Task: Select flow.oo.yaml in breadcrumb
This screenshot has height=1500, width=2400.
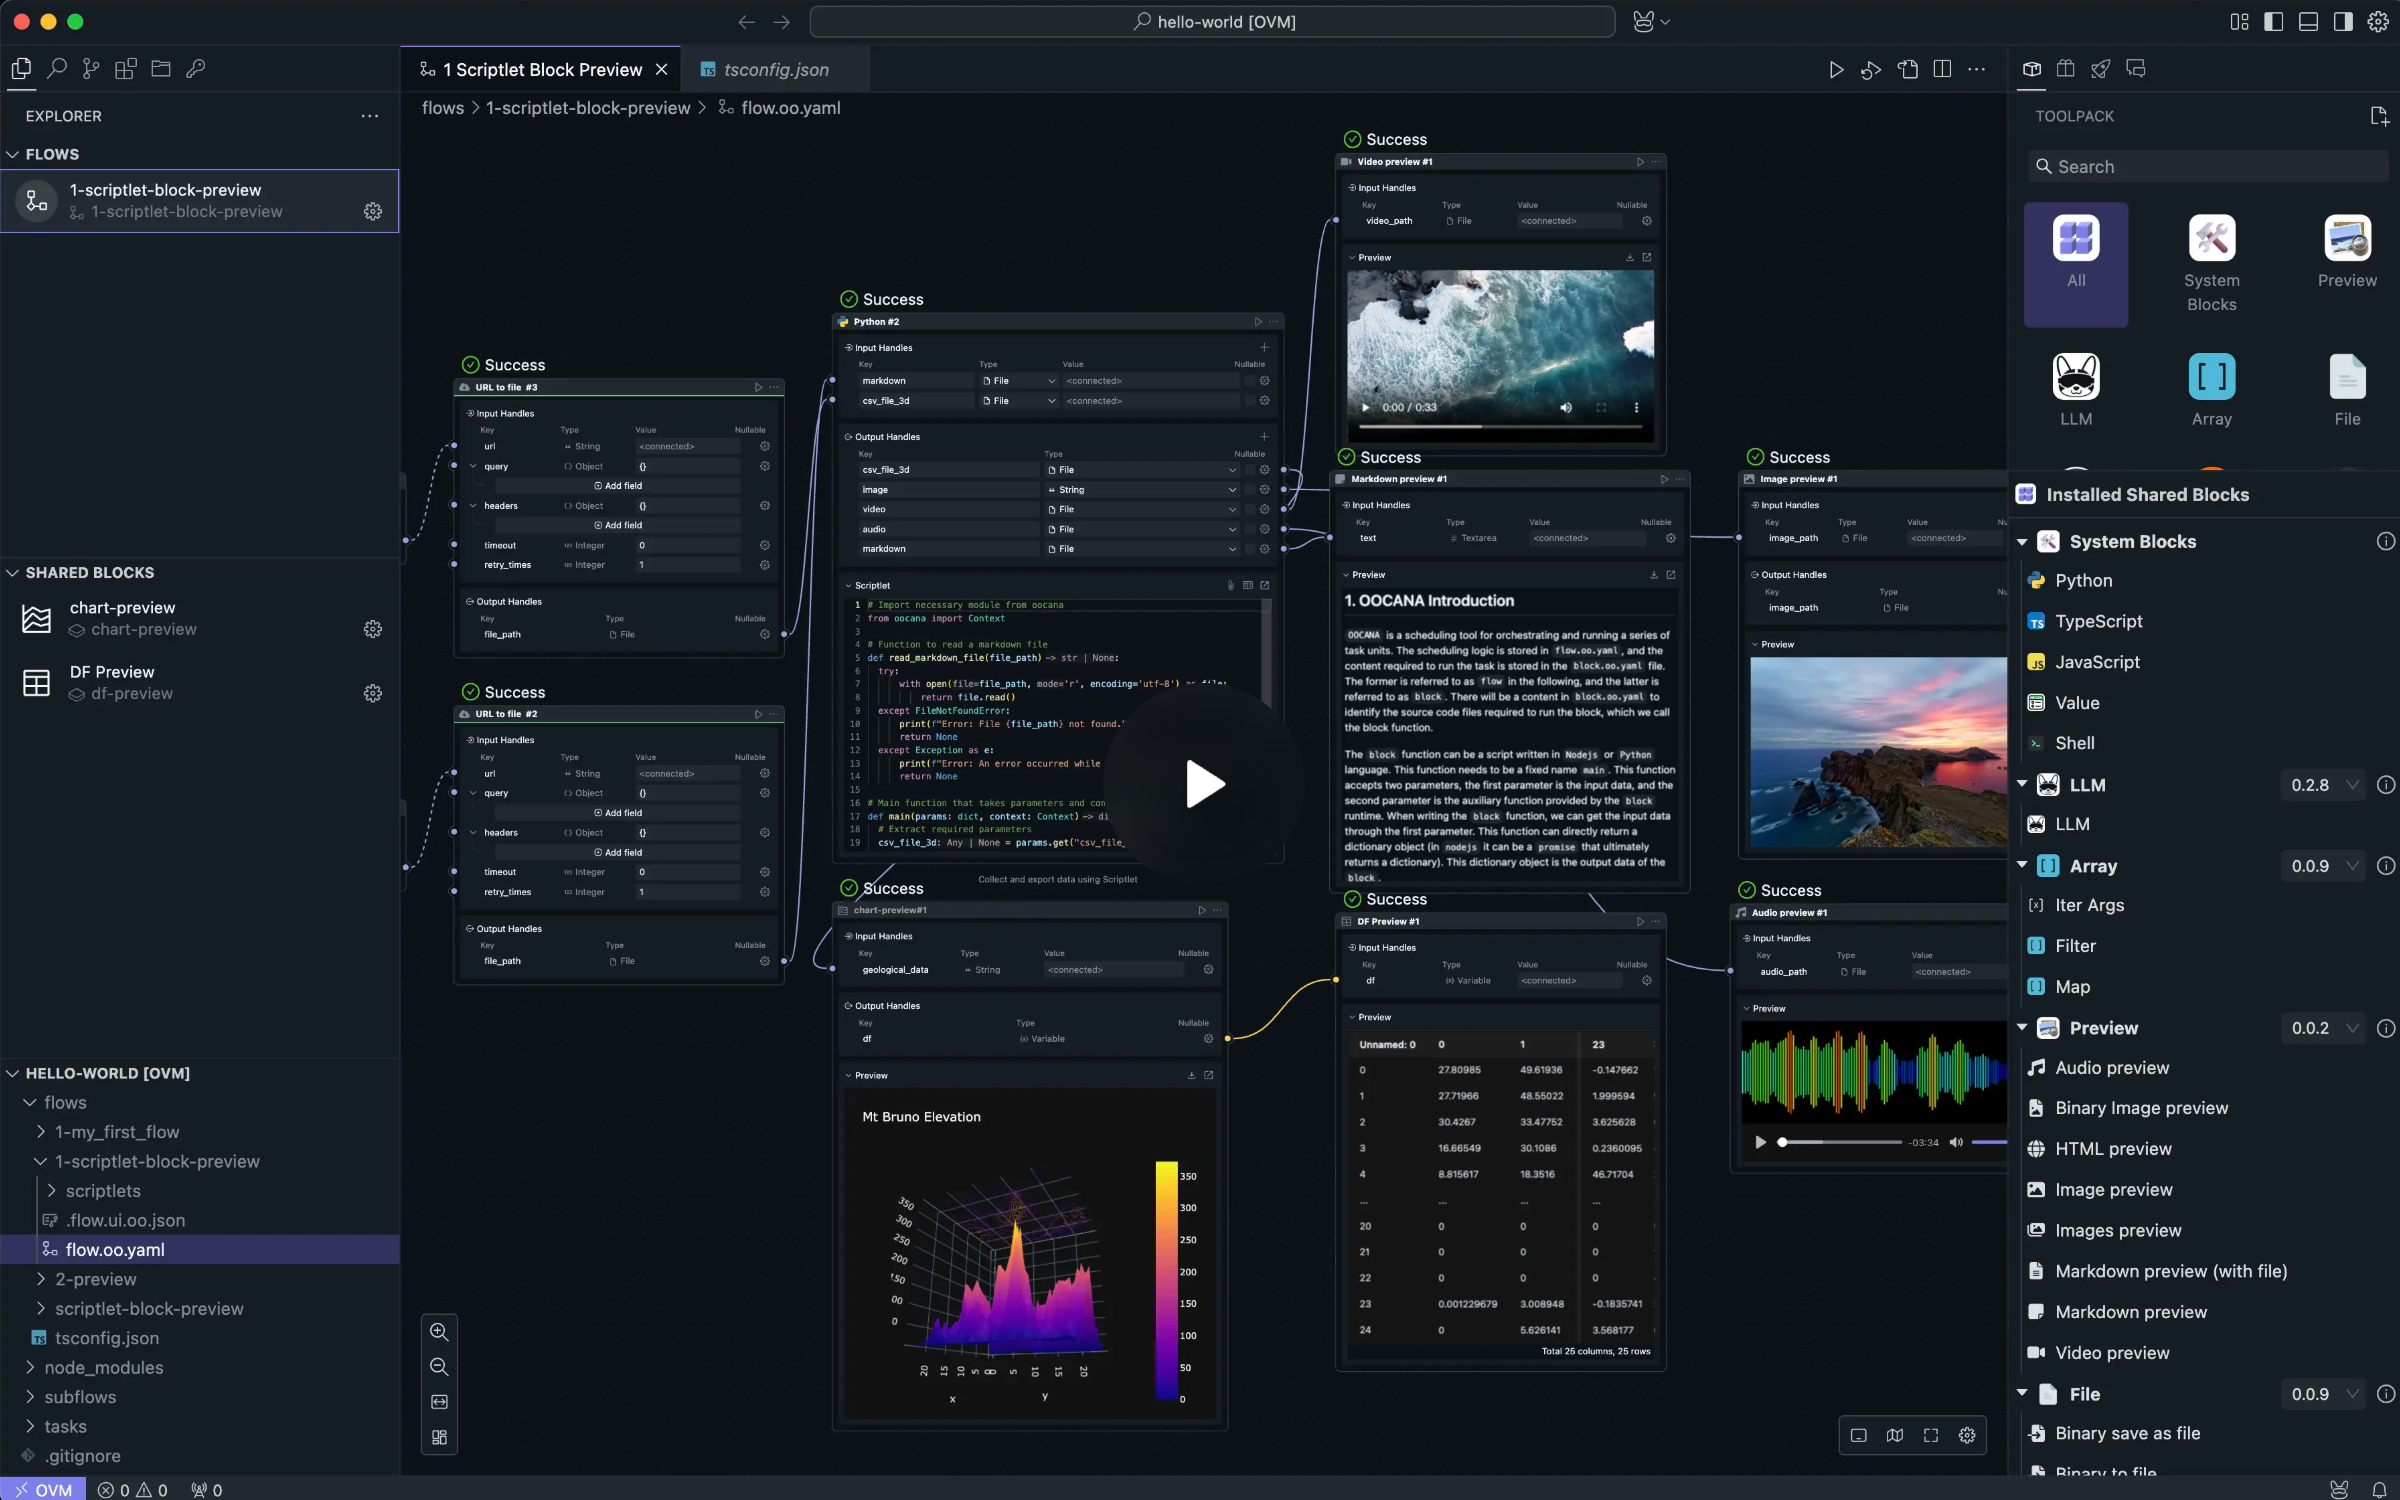Action: pos(790,108)
